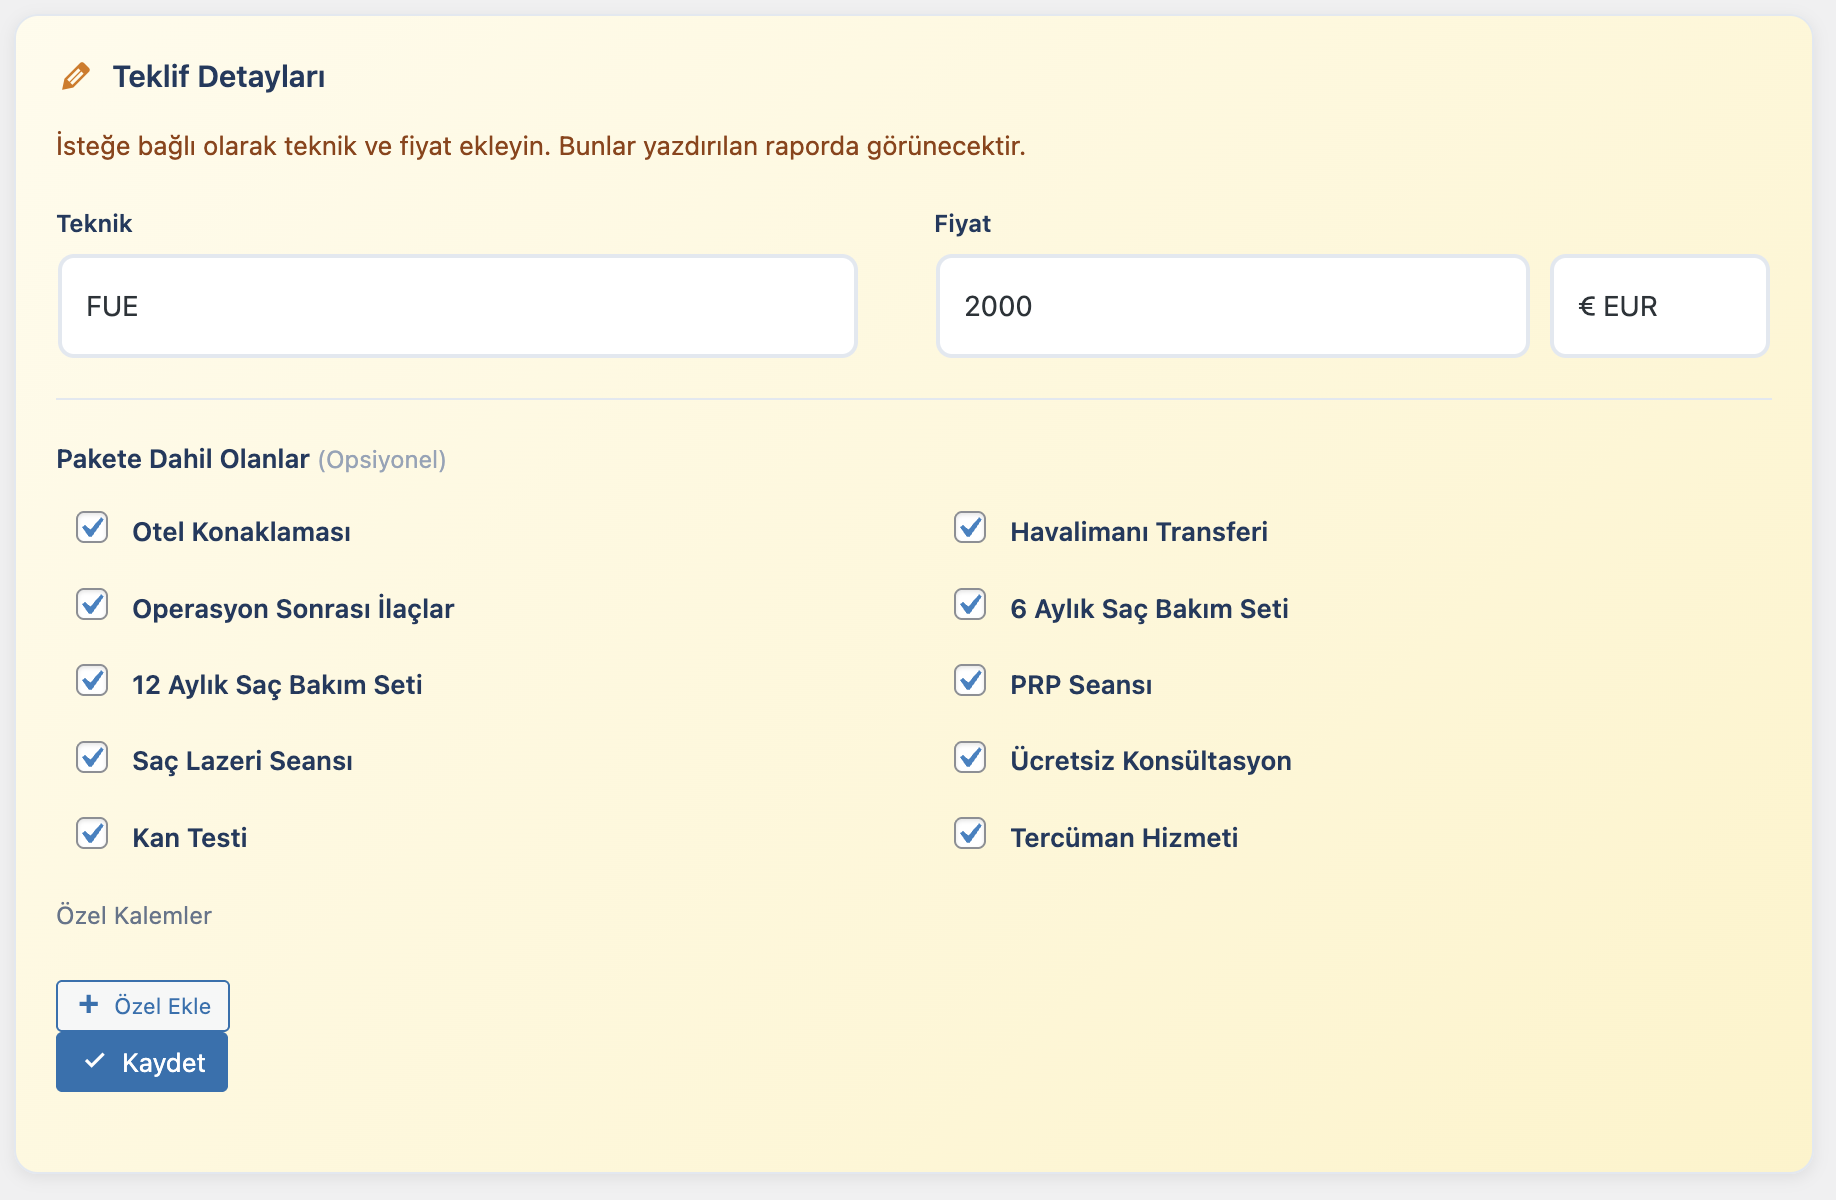Disable the 12 Aylık Saç Bakım Seti checkbox
The height and width of the screenshot is (1200, 1836).
[92, 681]
